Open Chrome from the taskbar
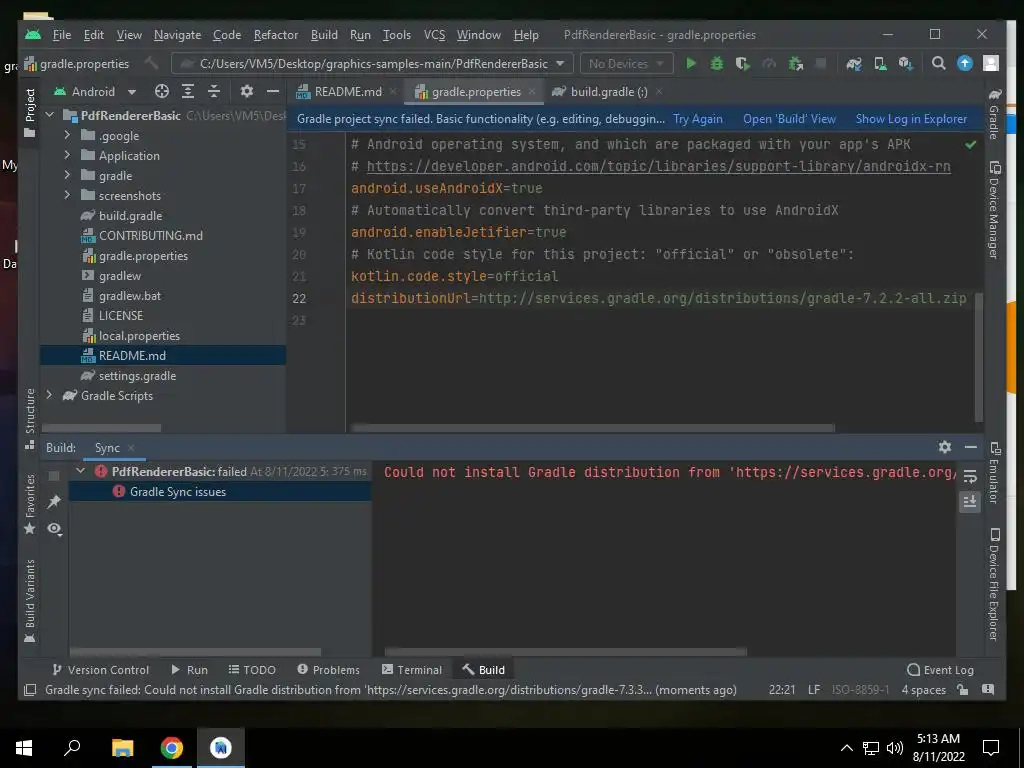This screenshot has width=1024, height=768. pyautogui.click(x=172, y=748)
